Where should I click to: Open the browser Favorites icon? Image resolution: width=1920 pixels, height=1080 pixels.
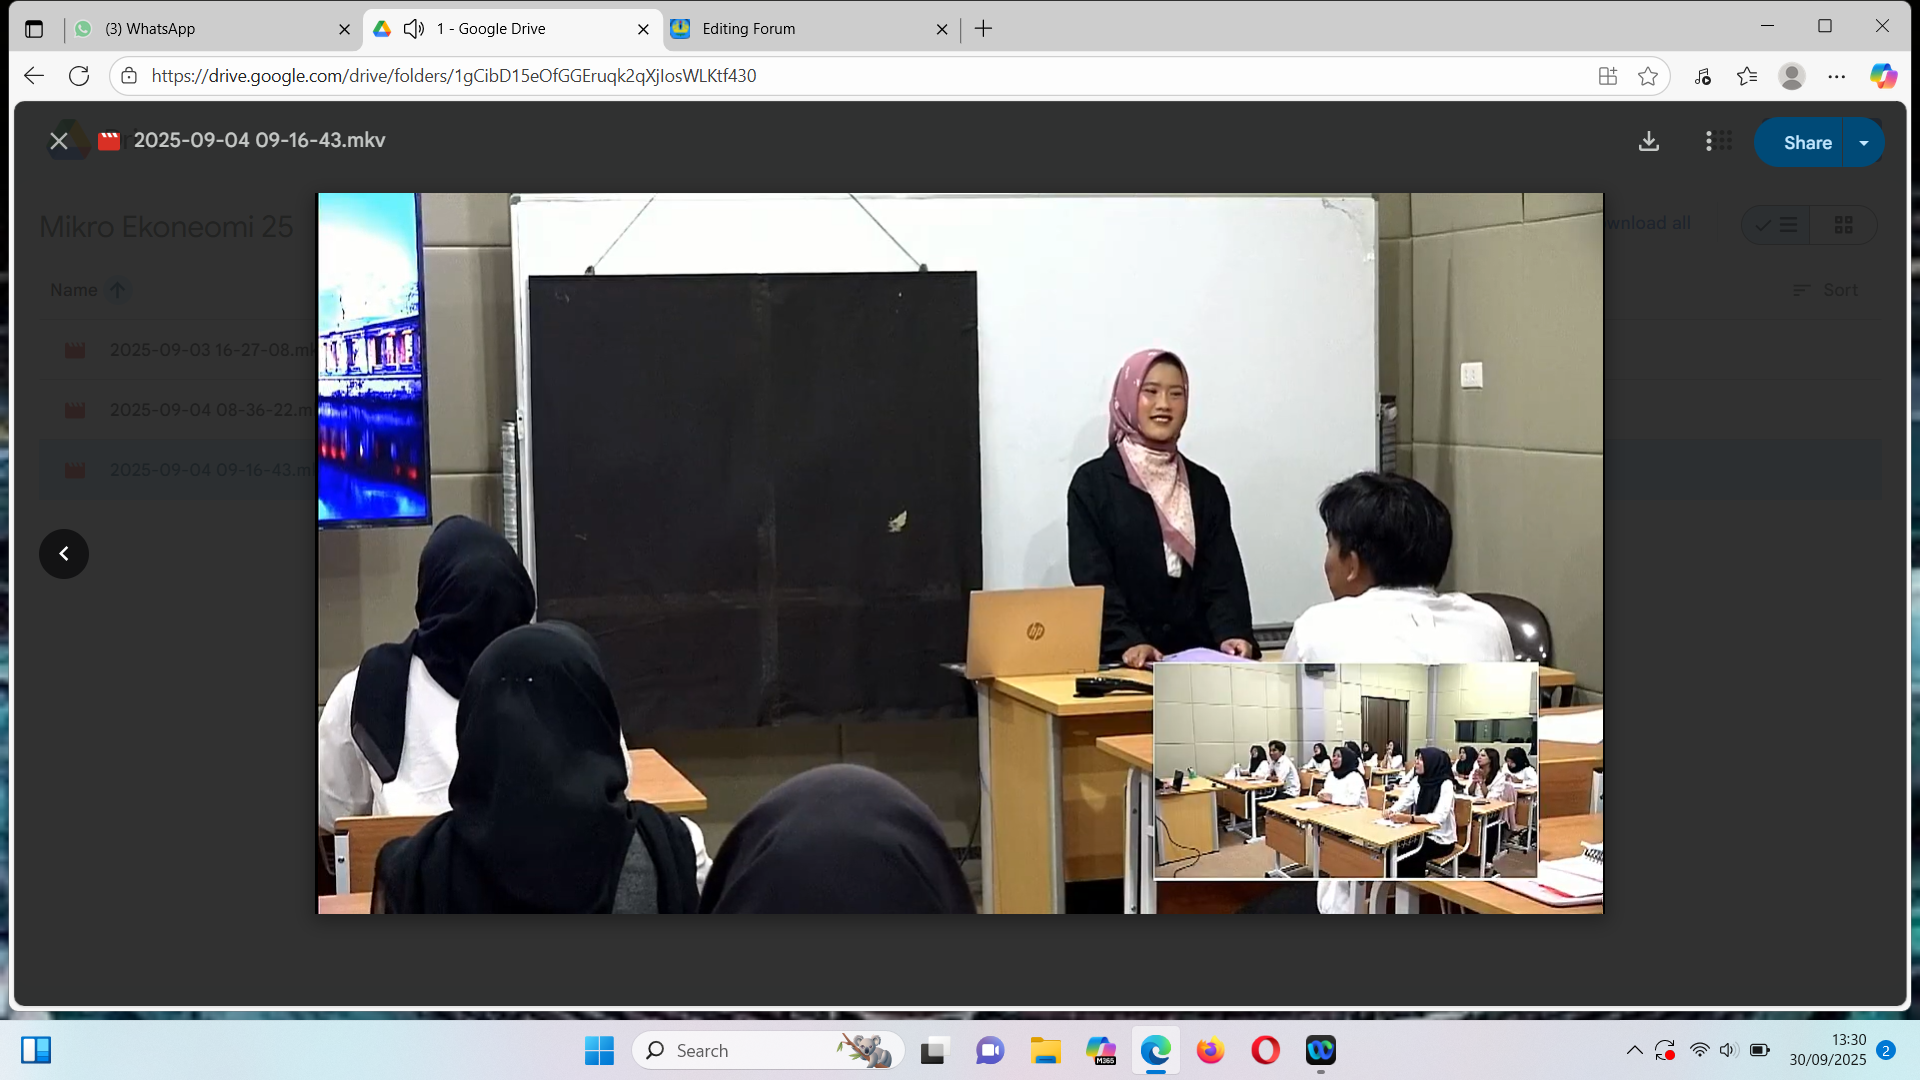[x=1747, y=76]
